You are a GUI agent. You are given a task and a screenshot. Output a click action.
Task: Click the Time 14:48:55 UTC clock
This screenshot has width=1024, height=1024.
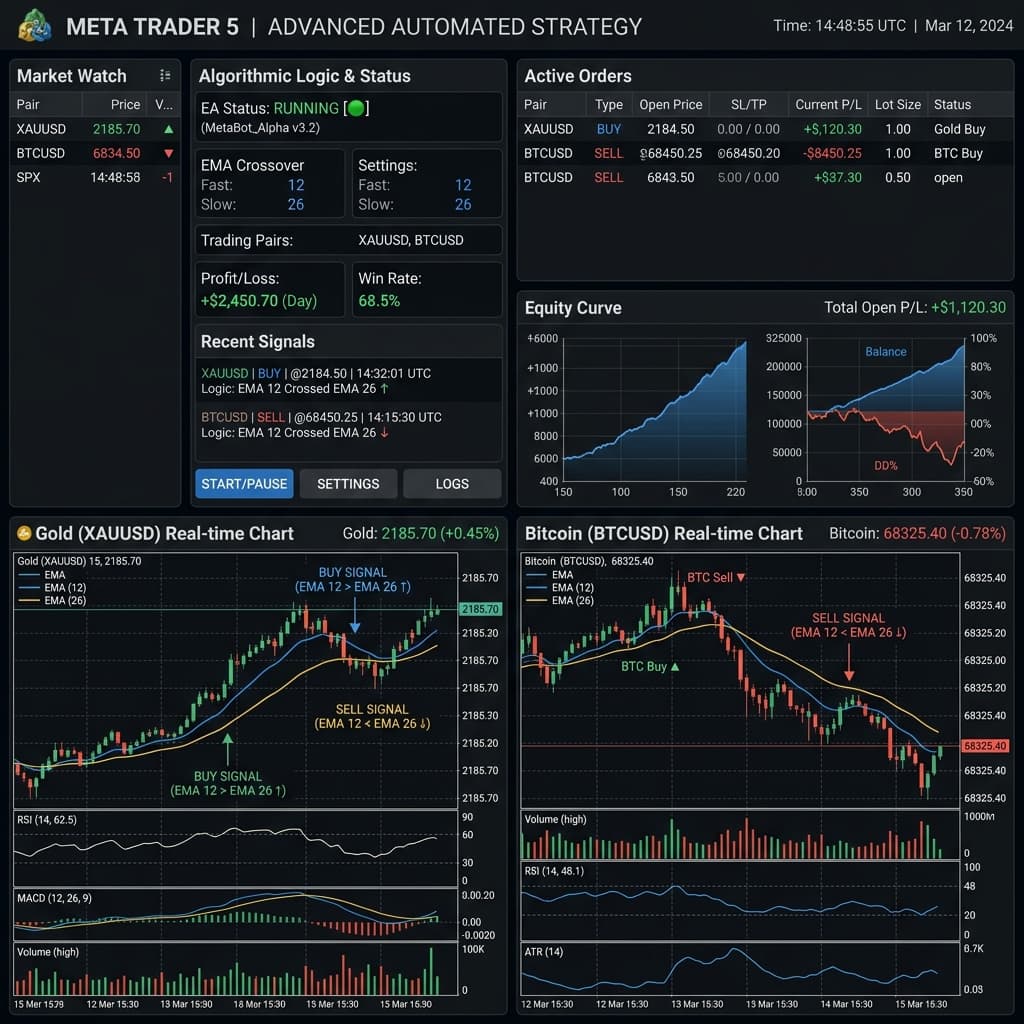tap(839, 25)
